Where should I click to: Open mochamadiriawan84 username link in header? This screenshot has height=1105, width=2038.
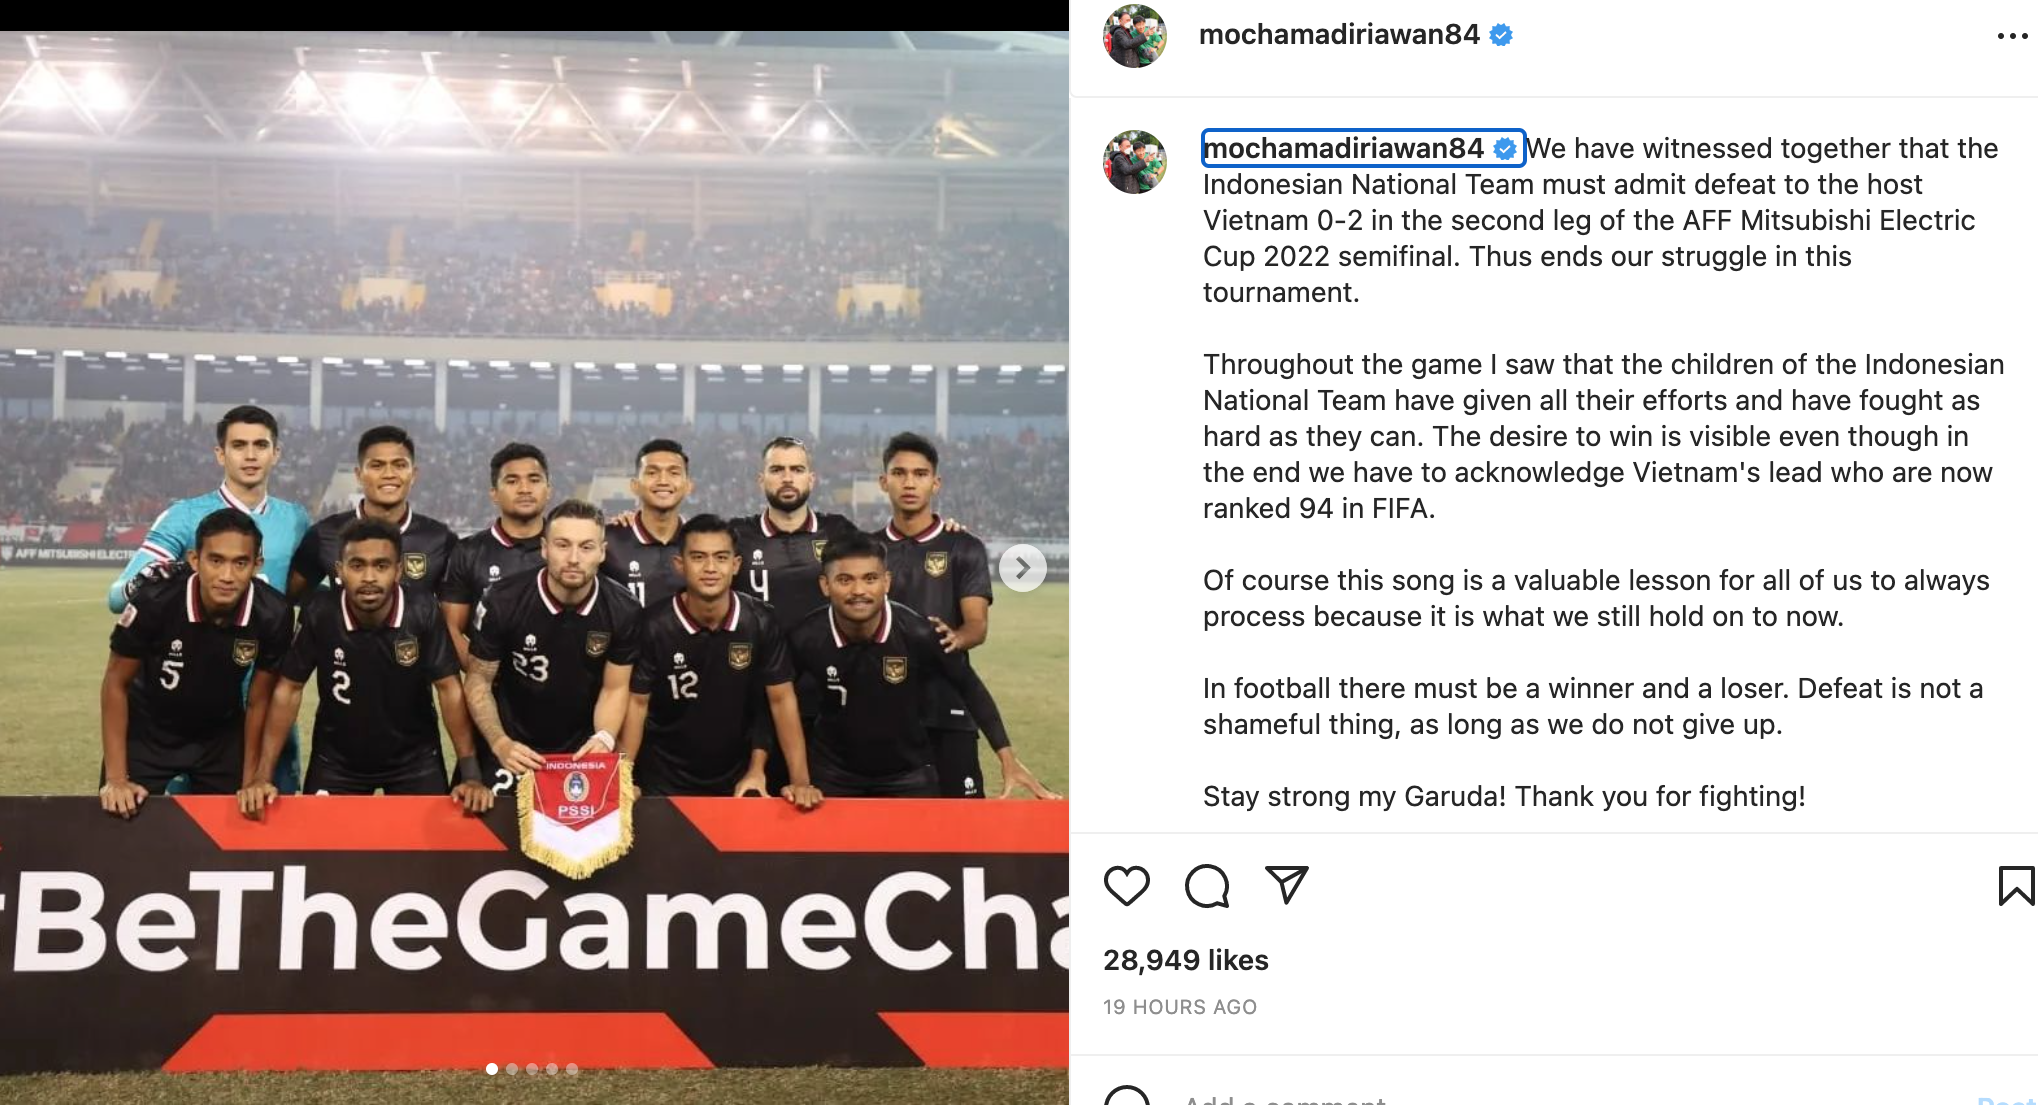click(1339, 34)
